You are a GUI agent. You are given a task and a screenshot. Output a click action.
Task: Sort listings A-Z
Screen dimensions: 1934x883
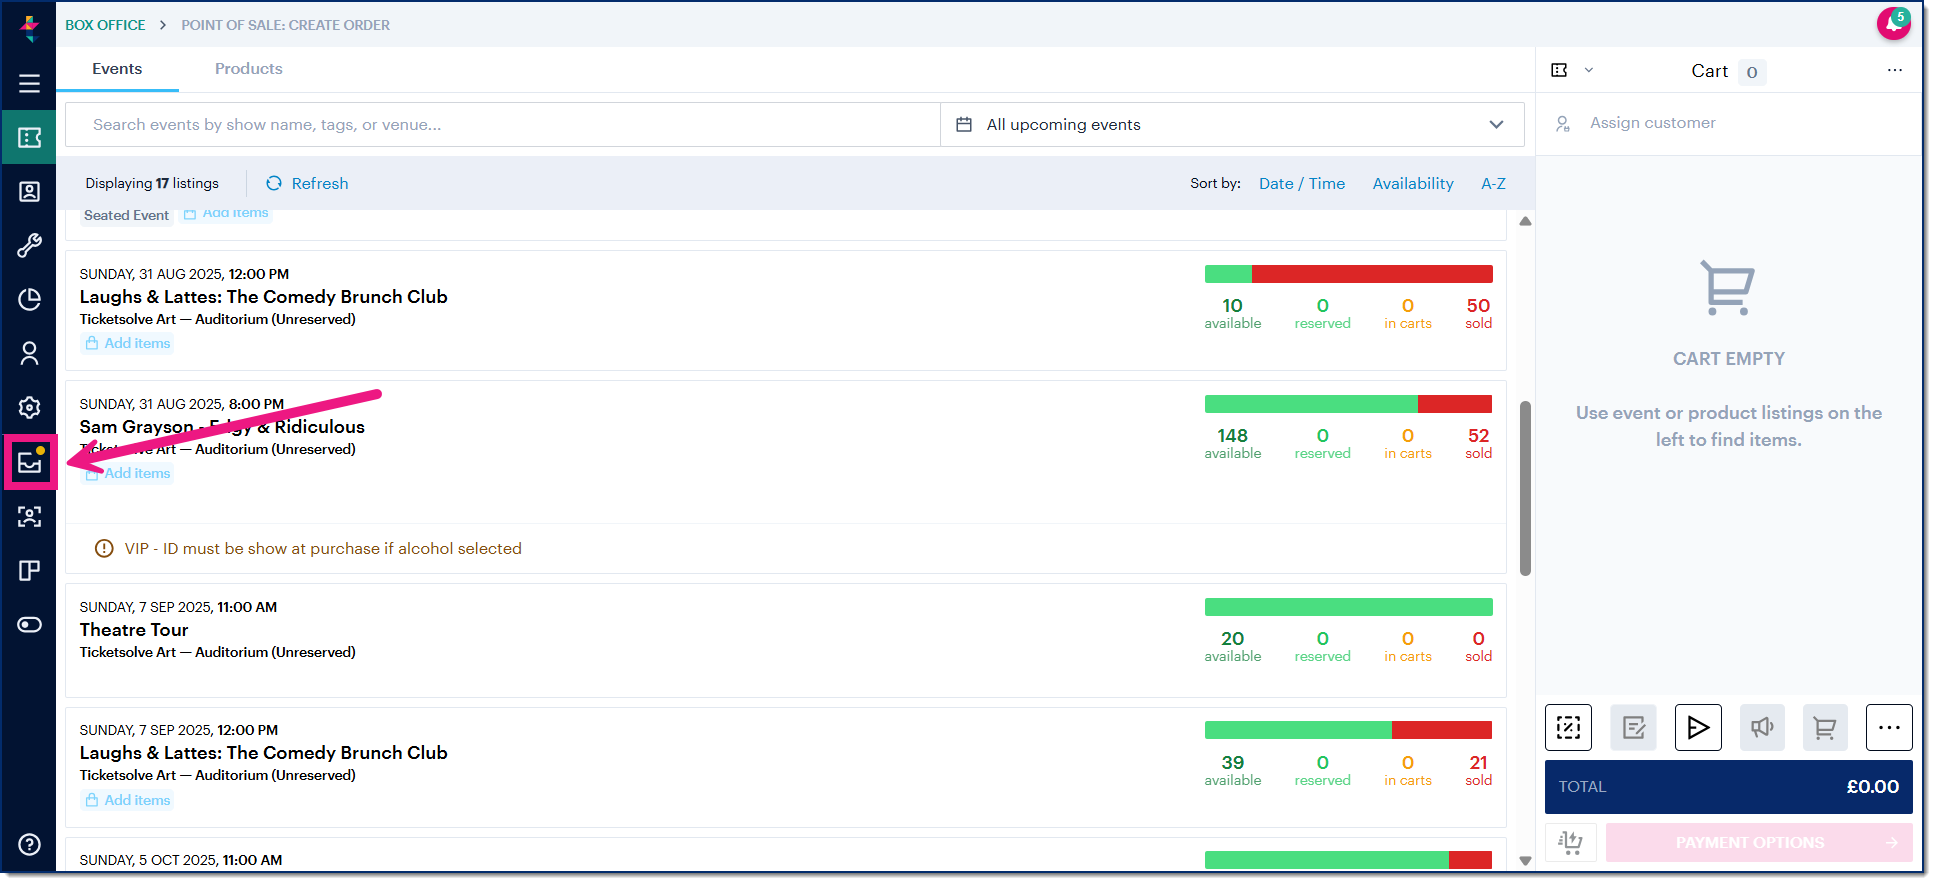1493,183
